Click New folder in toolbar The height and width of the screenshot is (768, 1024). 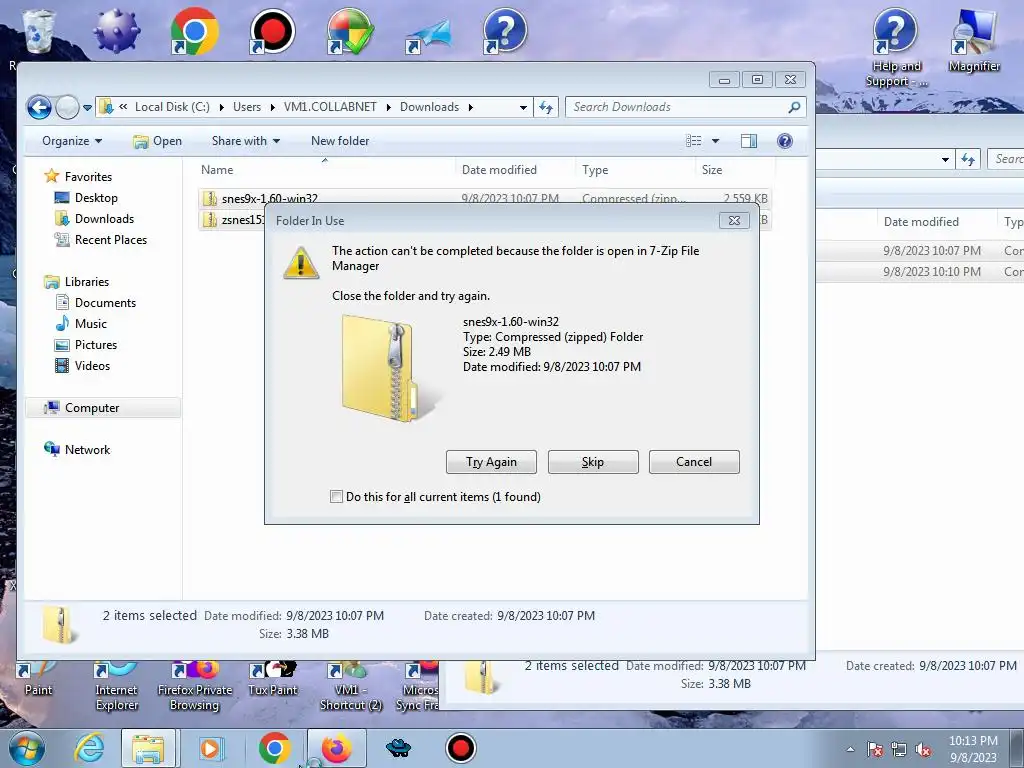tap(340, 140)
